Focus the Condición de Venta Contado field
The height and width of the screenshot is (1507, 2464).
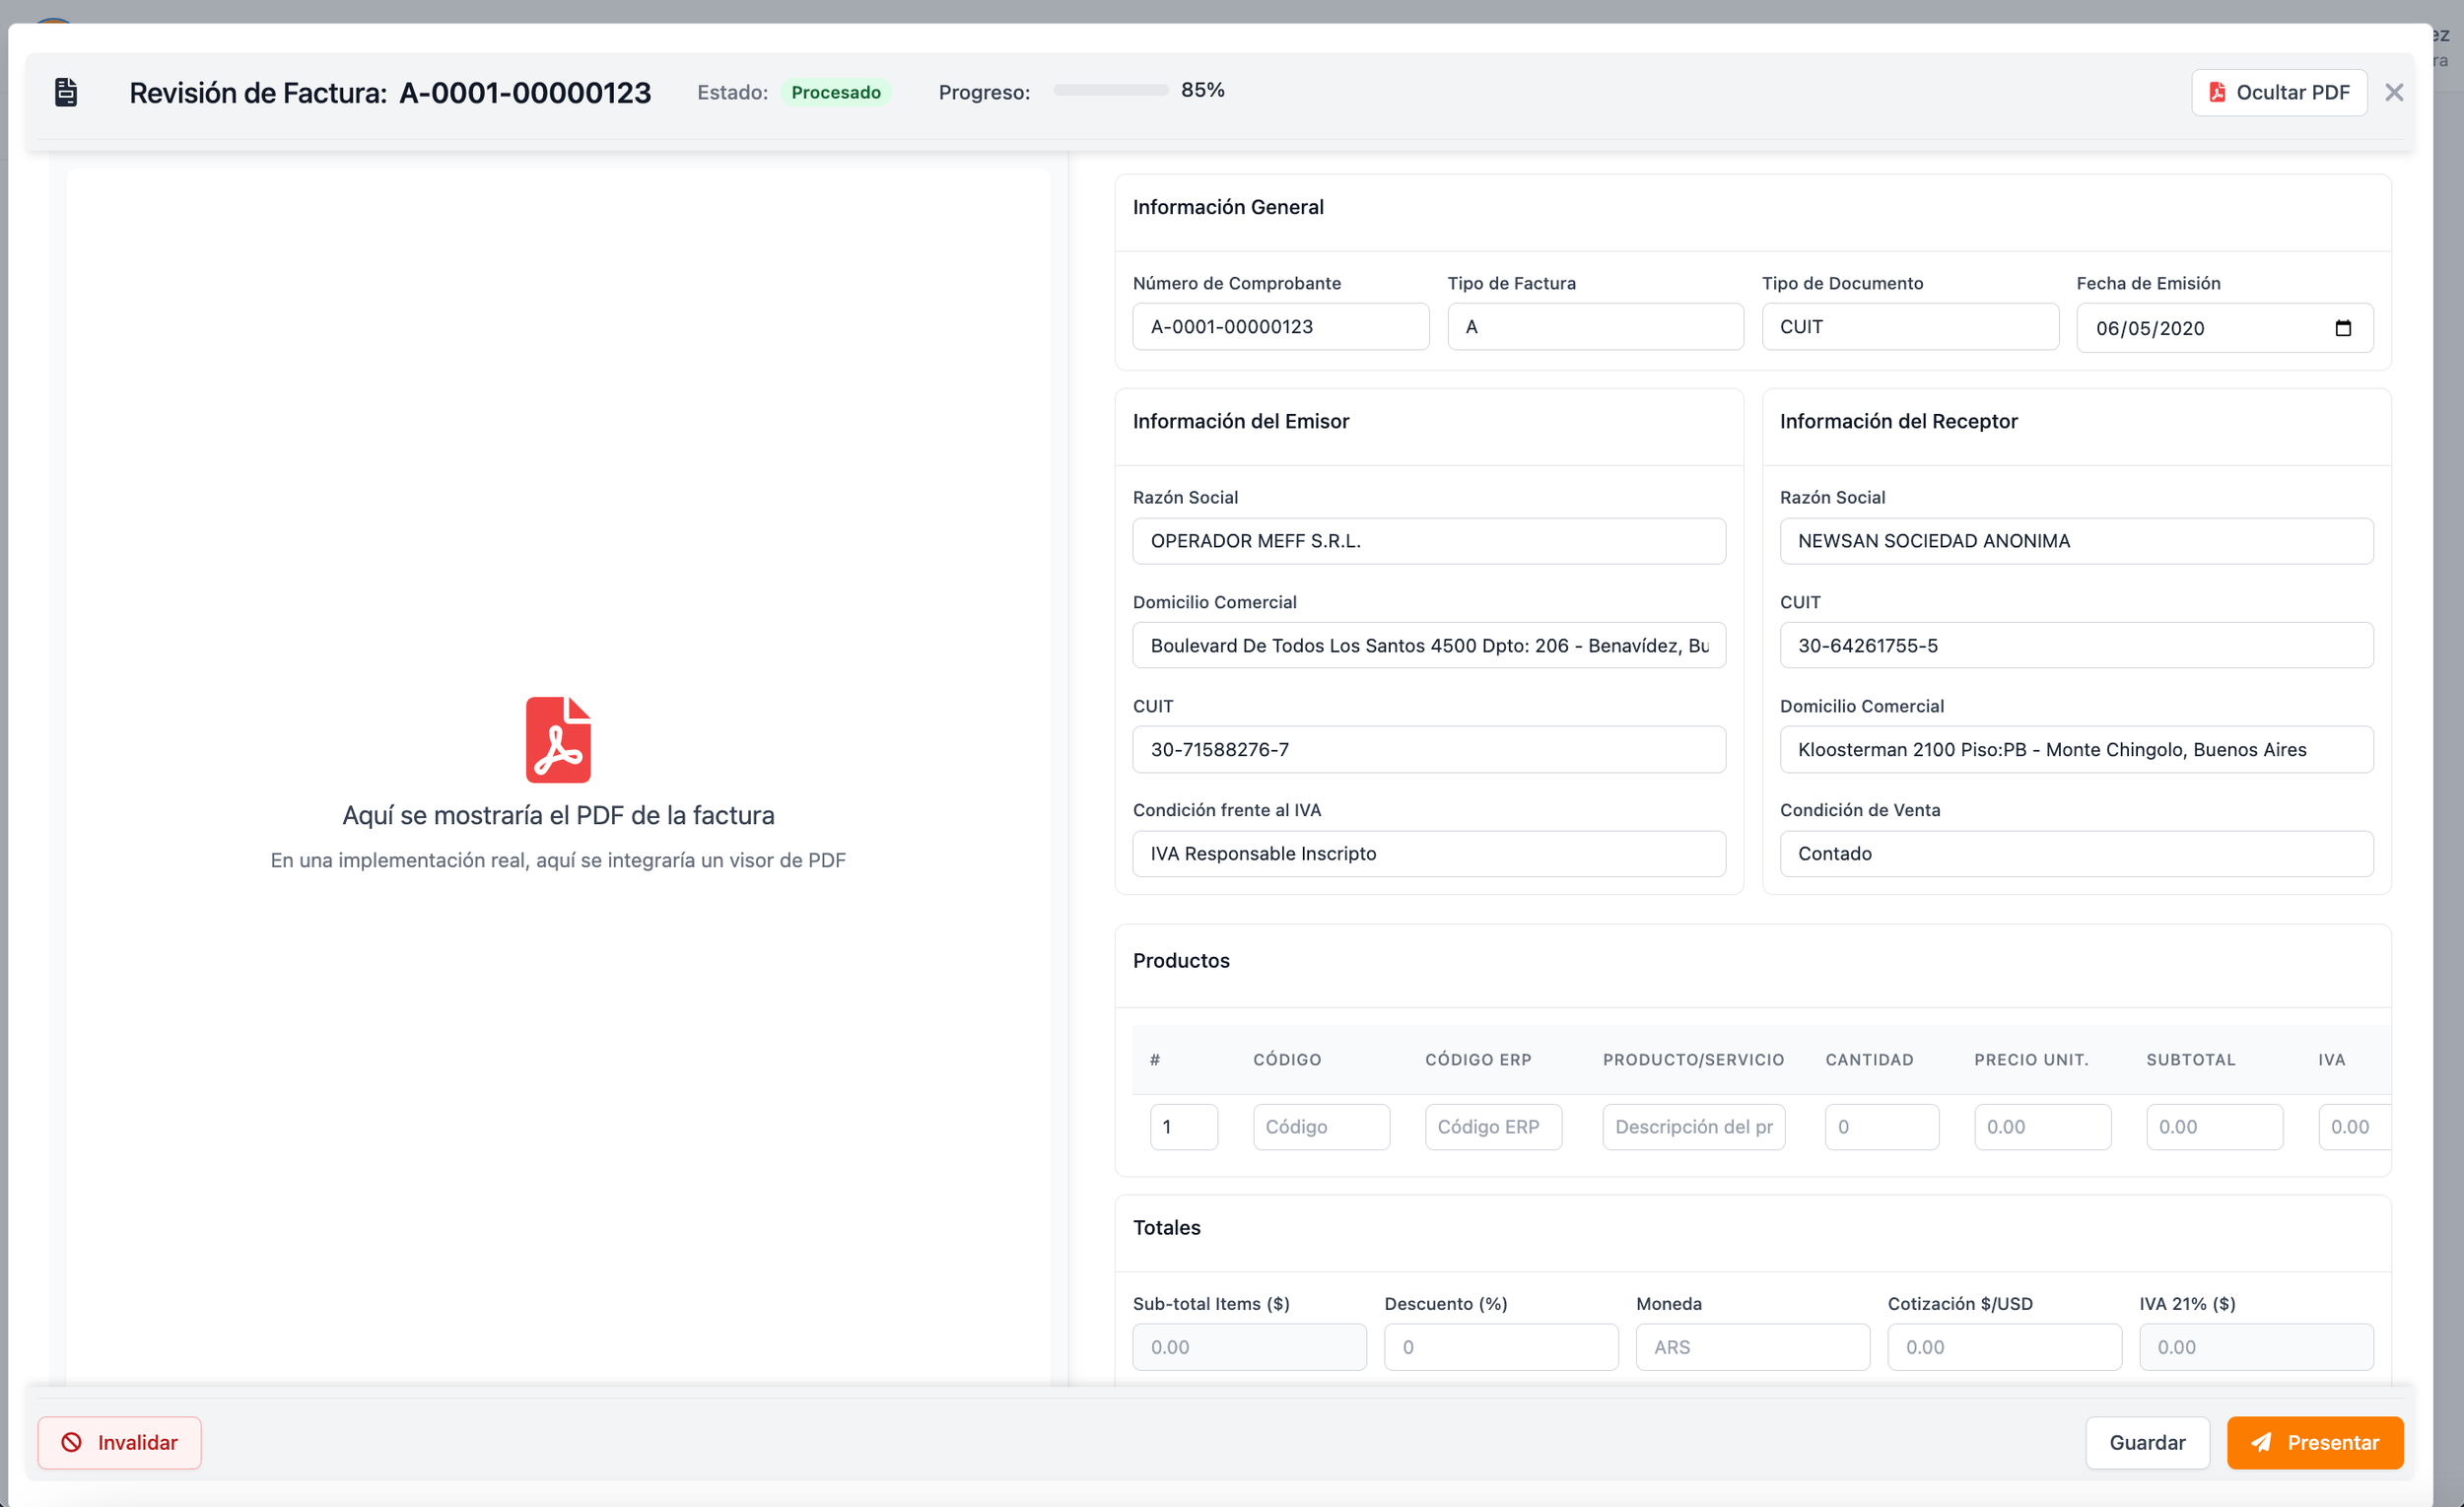click(x=2075, y=853)
